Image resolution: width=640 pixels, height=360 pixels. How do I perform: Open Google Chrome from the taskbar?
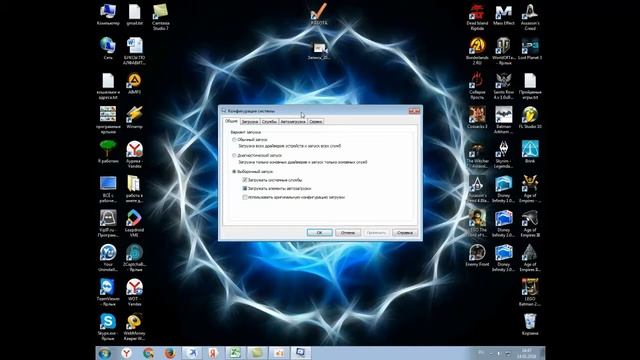(x=149, y=353)
